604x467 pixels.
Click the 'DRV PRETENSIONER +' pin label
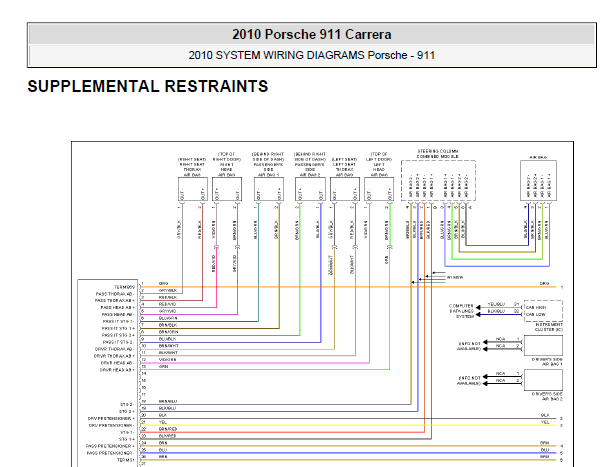tap(111, 418)
